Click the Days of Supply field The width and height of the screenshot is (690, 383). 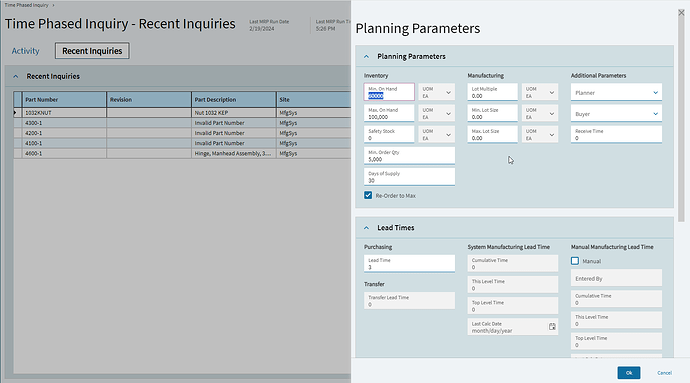(x=409, y=177)
